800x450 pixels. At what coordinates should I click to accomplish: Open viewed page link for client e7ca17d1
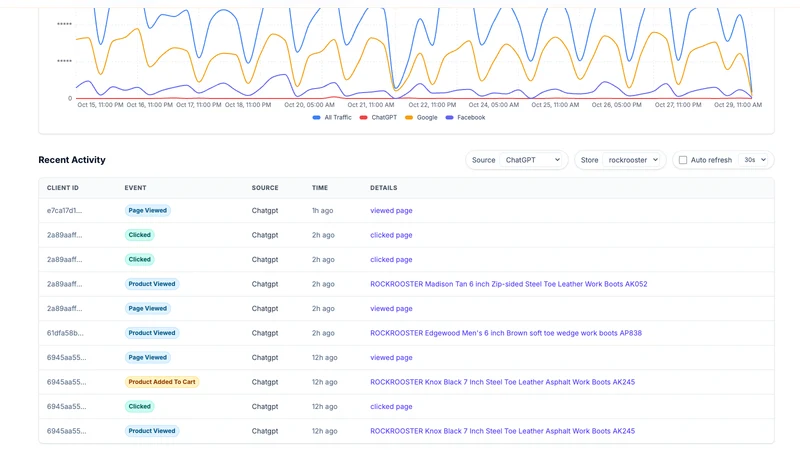pos(391,211)
